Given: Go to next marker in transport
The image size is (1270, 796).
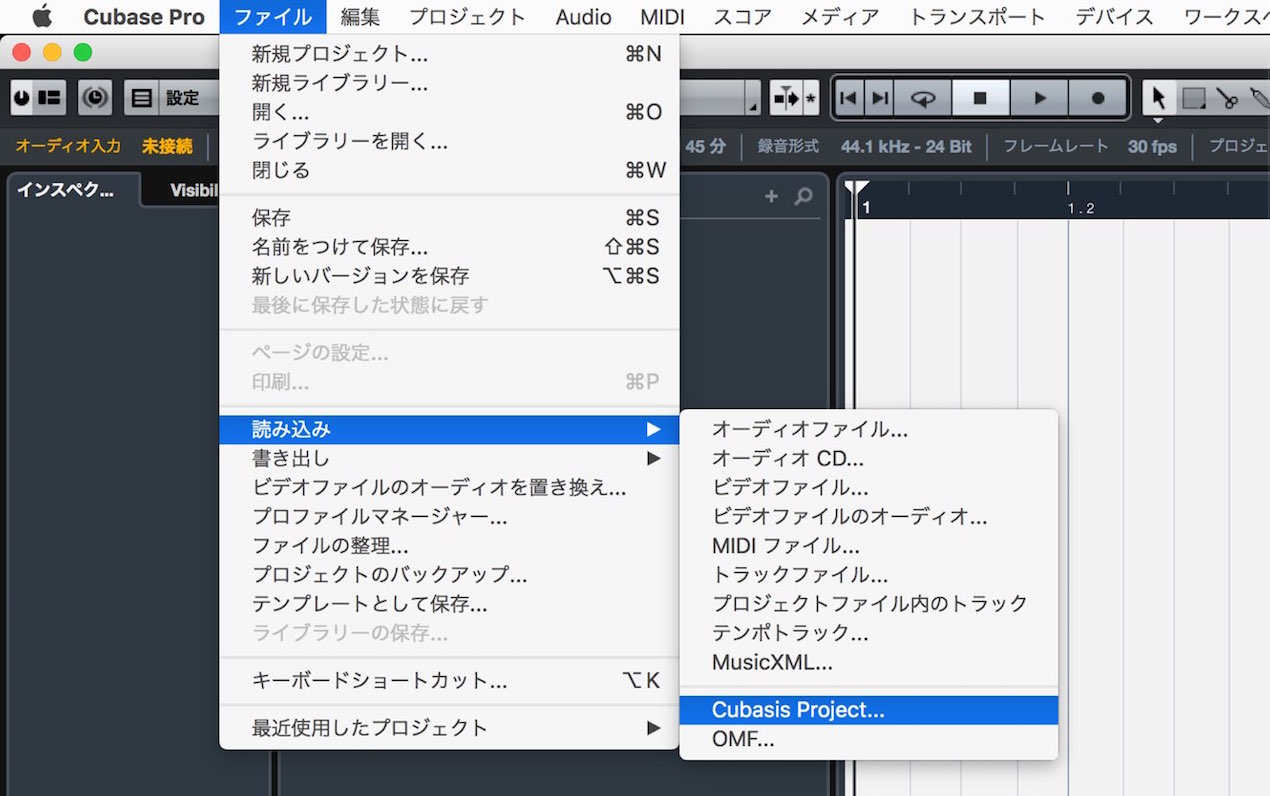Looking at the screenshot, I should click(880, 98).
